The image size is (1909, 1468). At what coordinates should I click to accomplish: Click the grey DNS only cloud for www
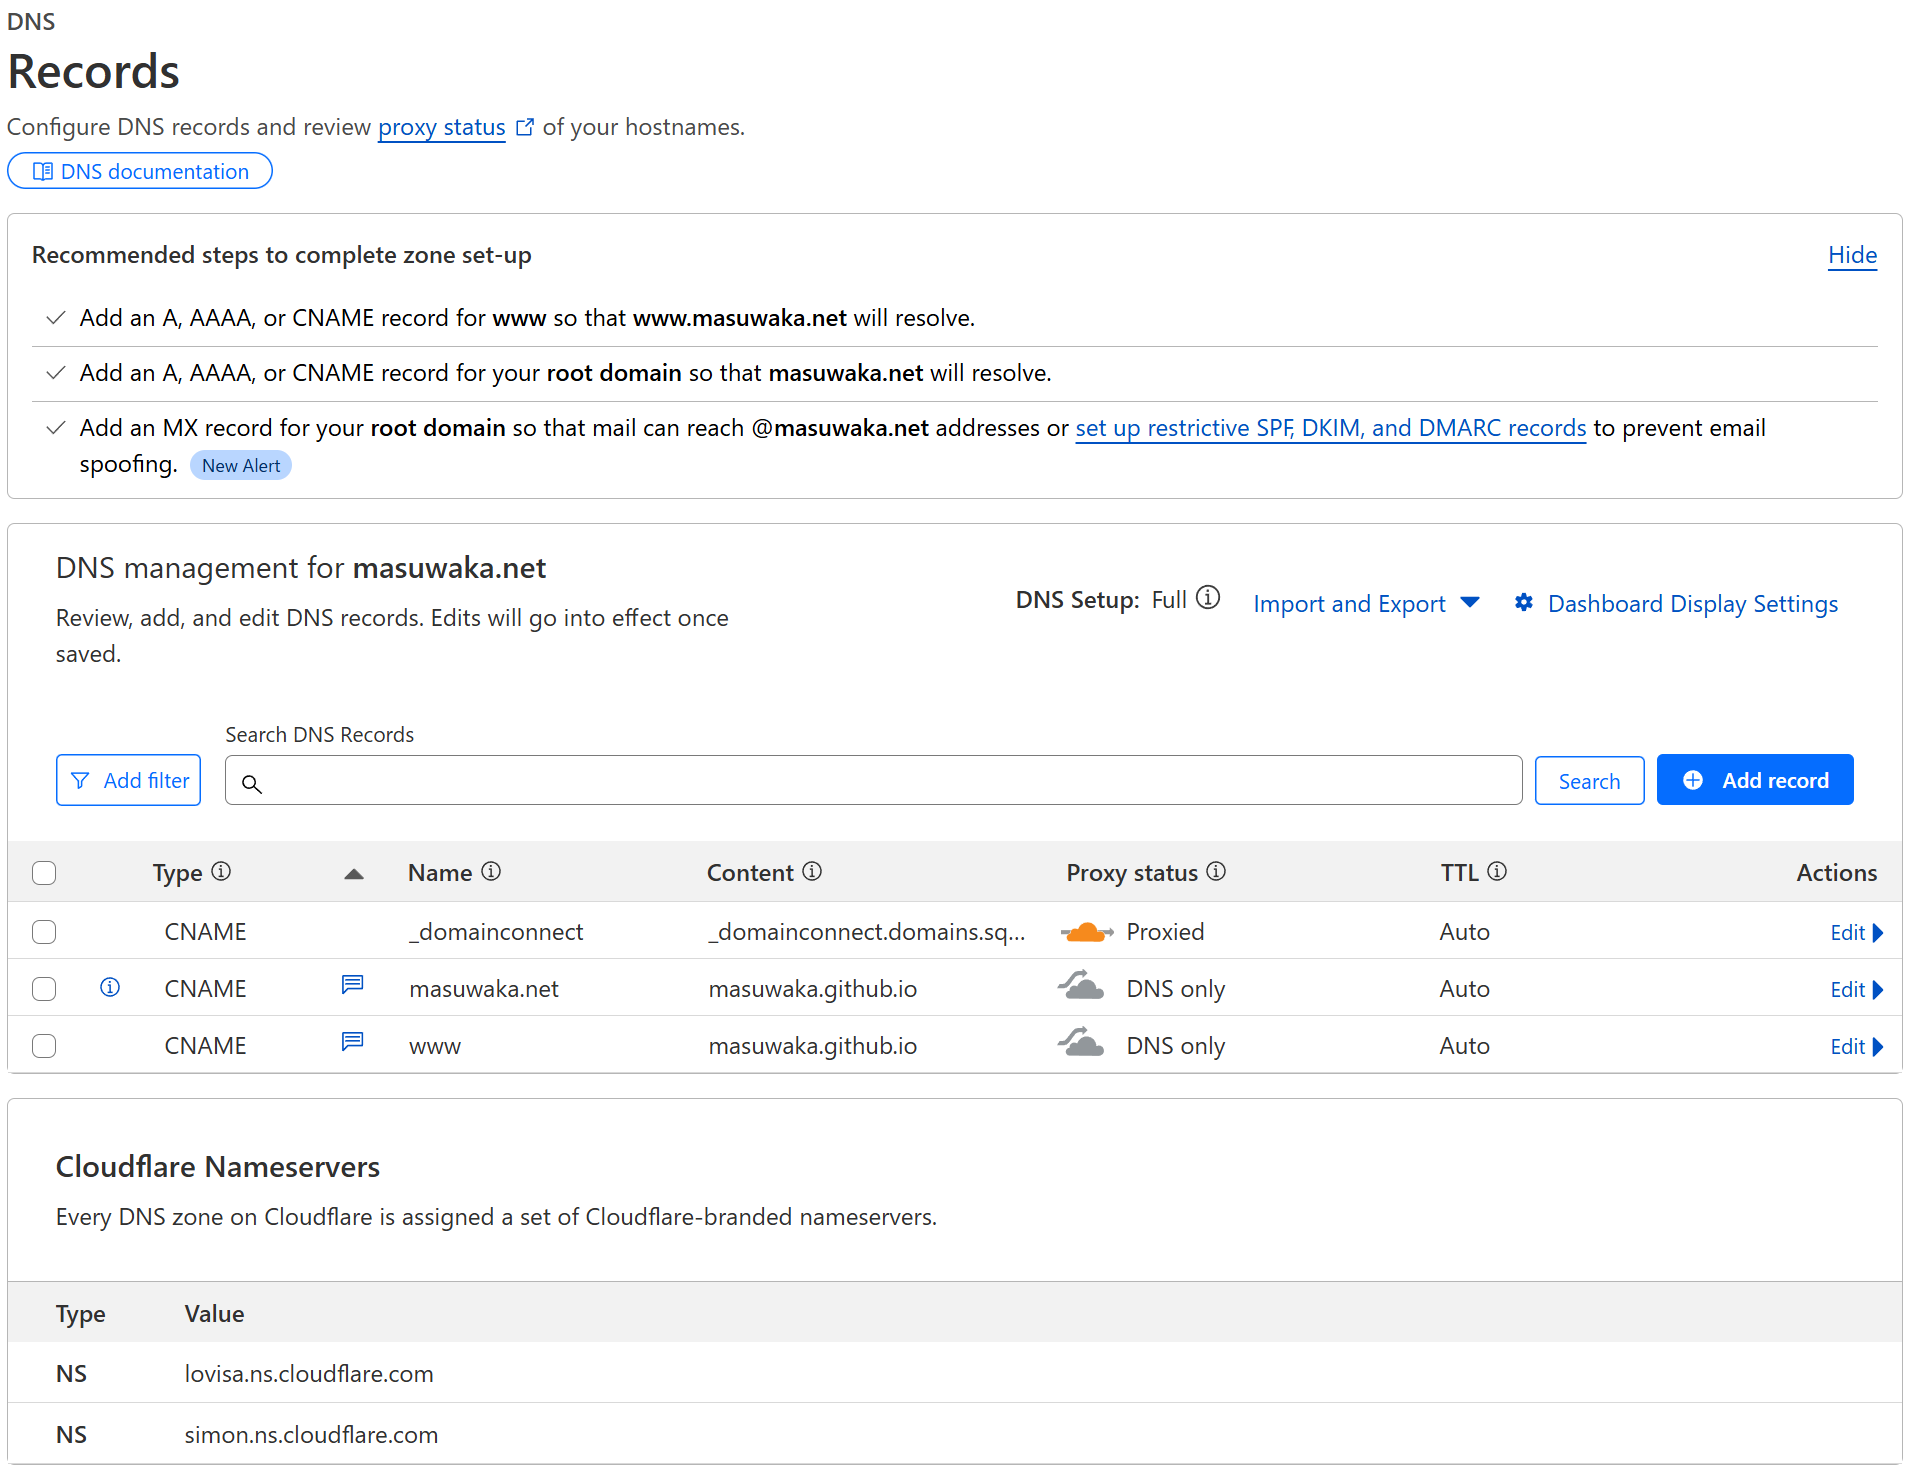1081,1043
